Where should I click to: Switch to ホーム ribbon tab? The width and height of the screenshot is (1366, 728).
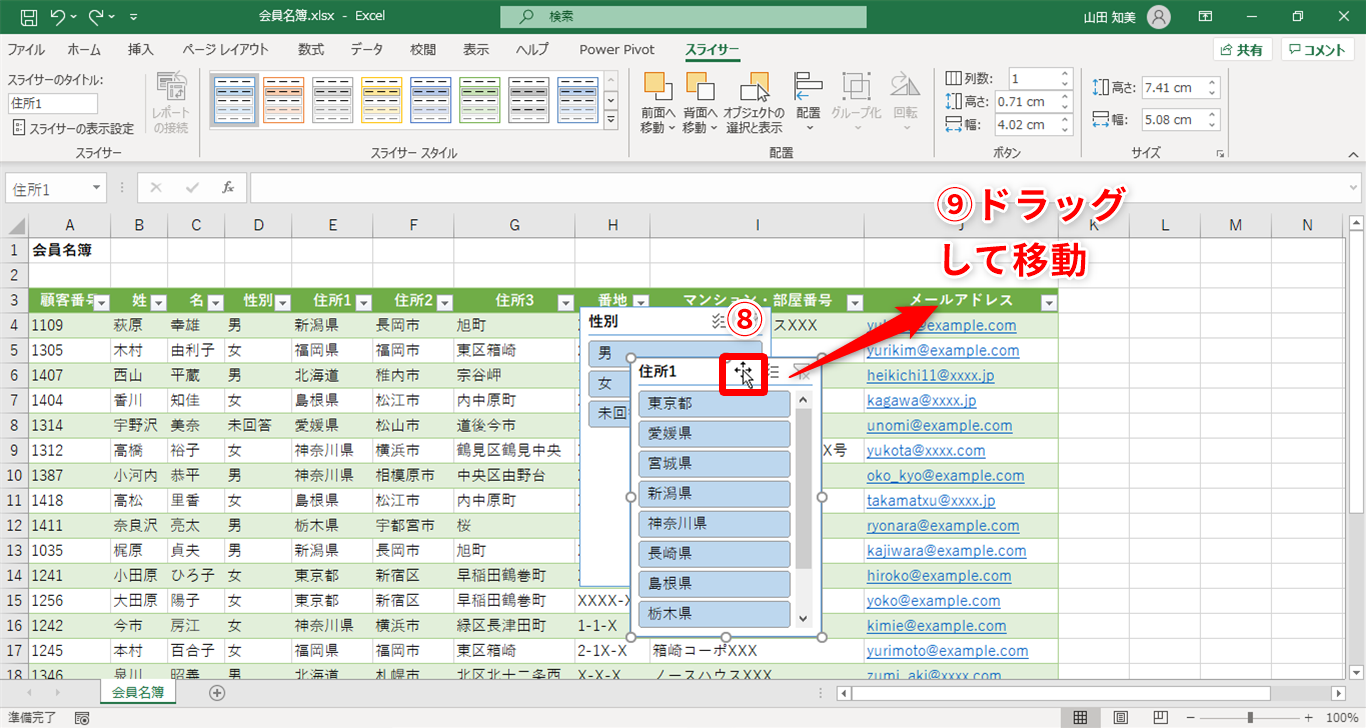point(84,49)
